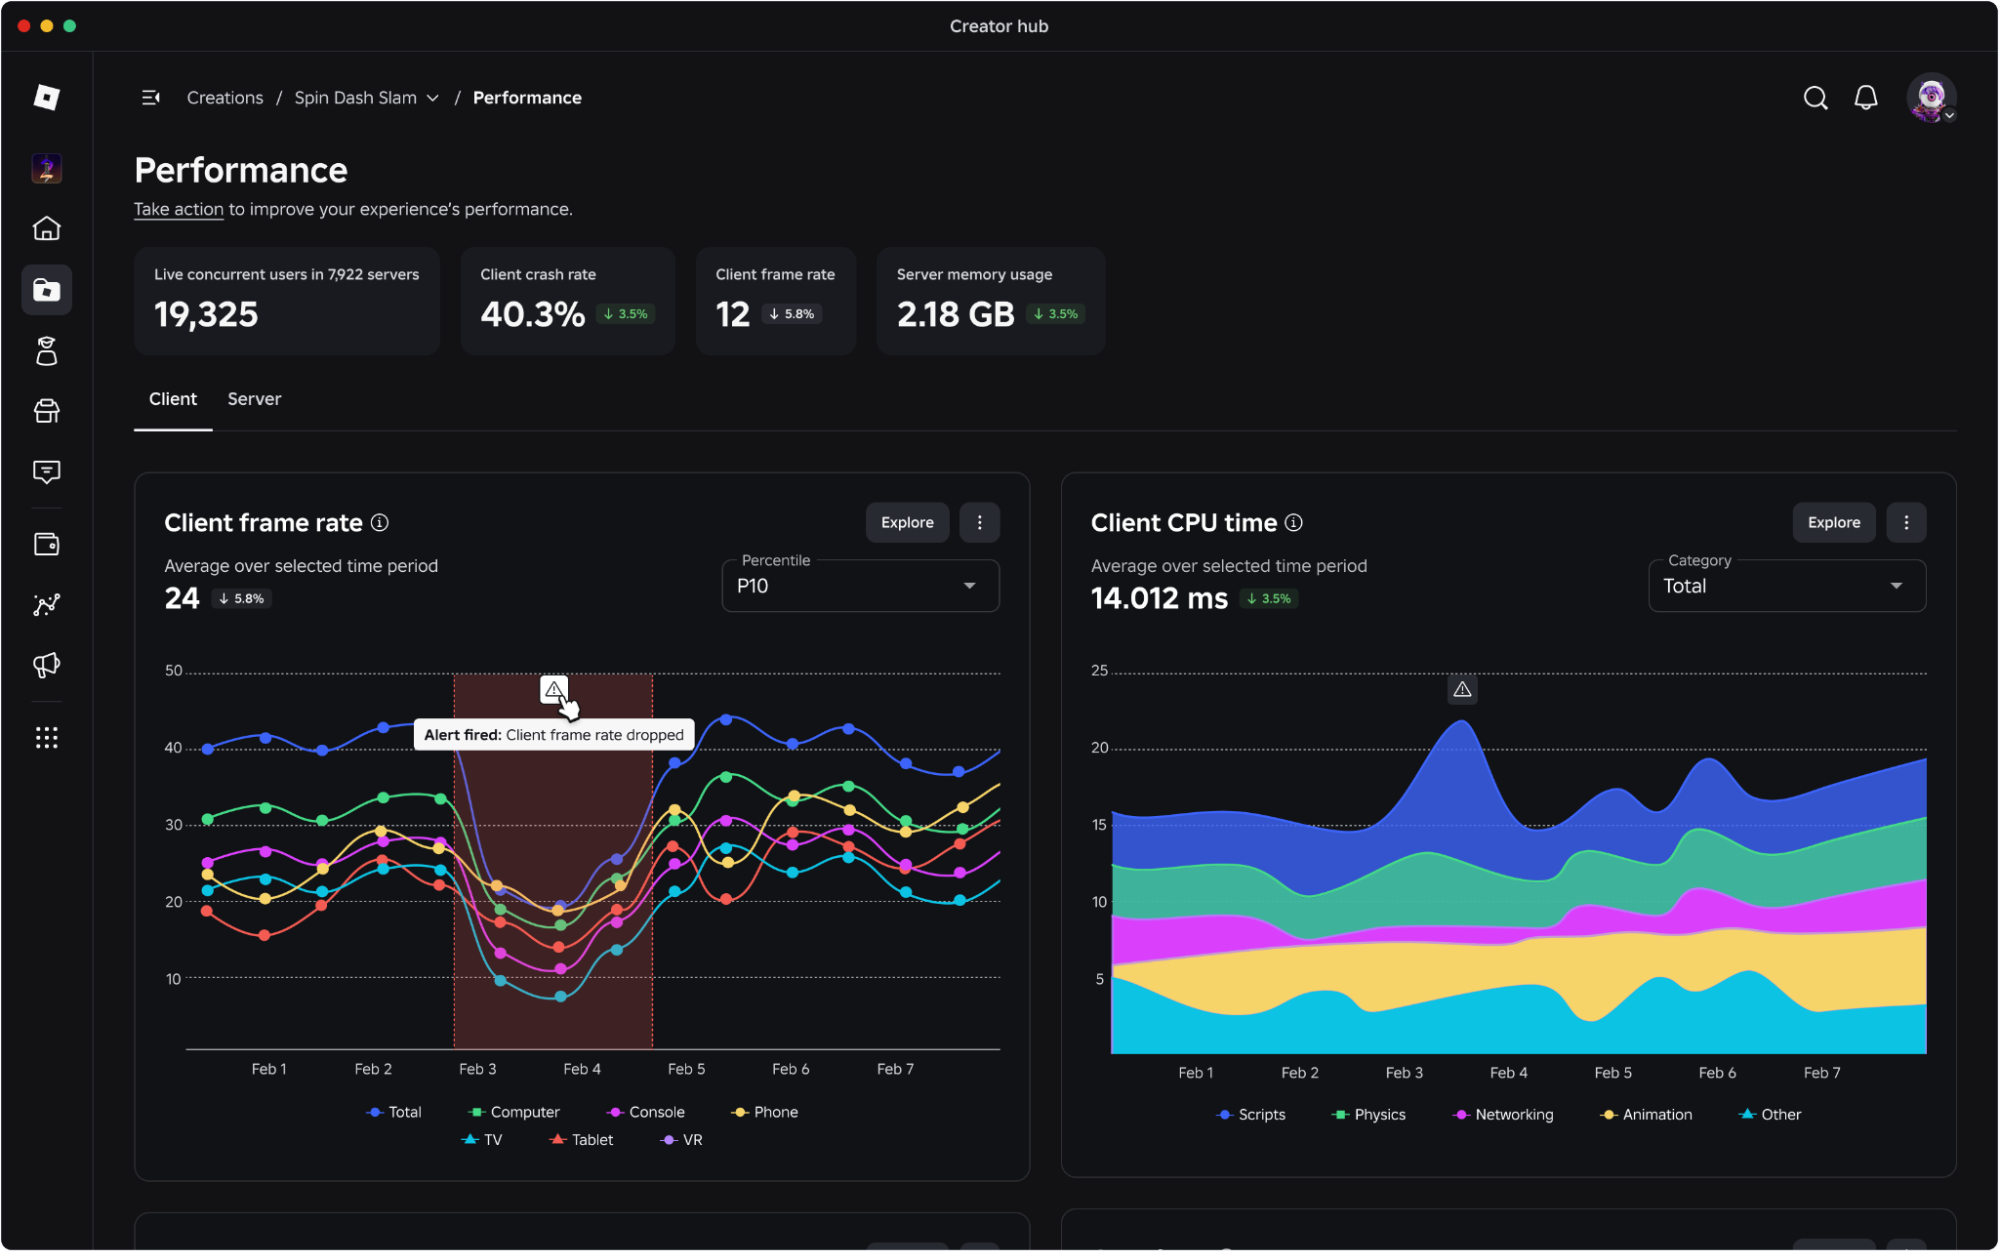
Task: Open the Category Total dropdown
Action: pyautogui.click(x=1787, y=586)
